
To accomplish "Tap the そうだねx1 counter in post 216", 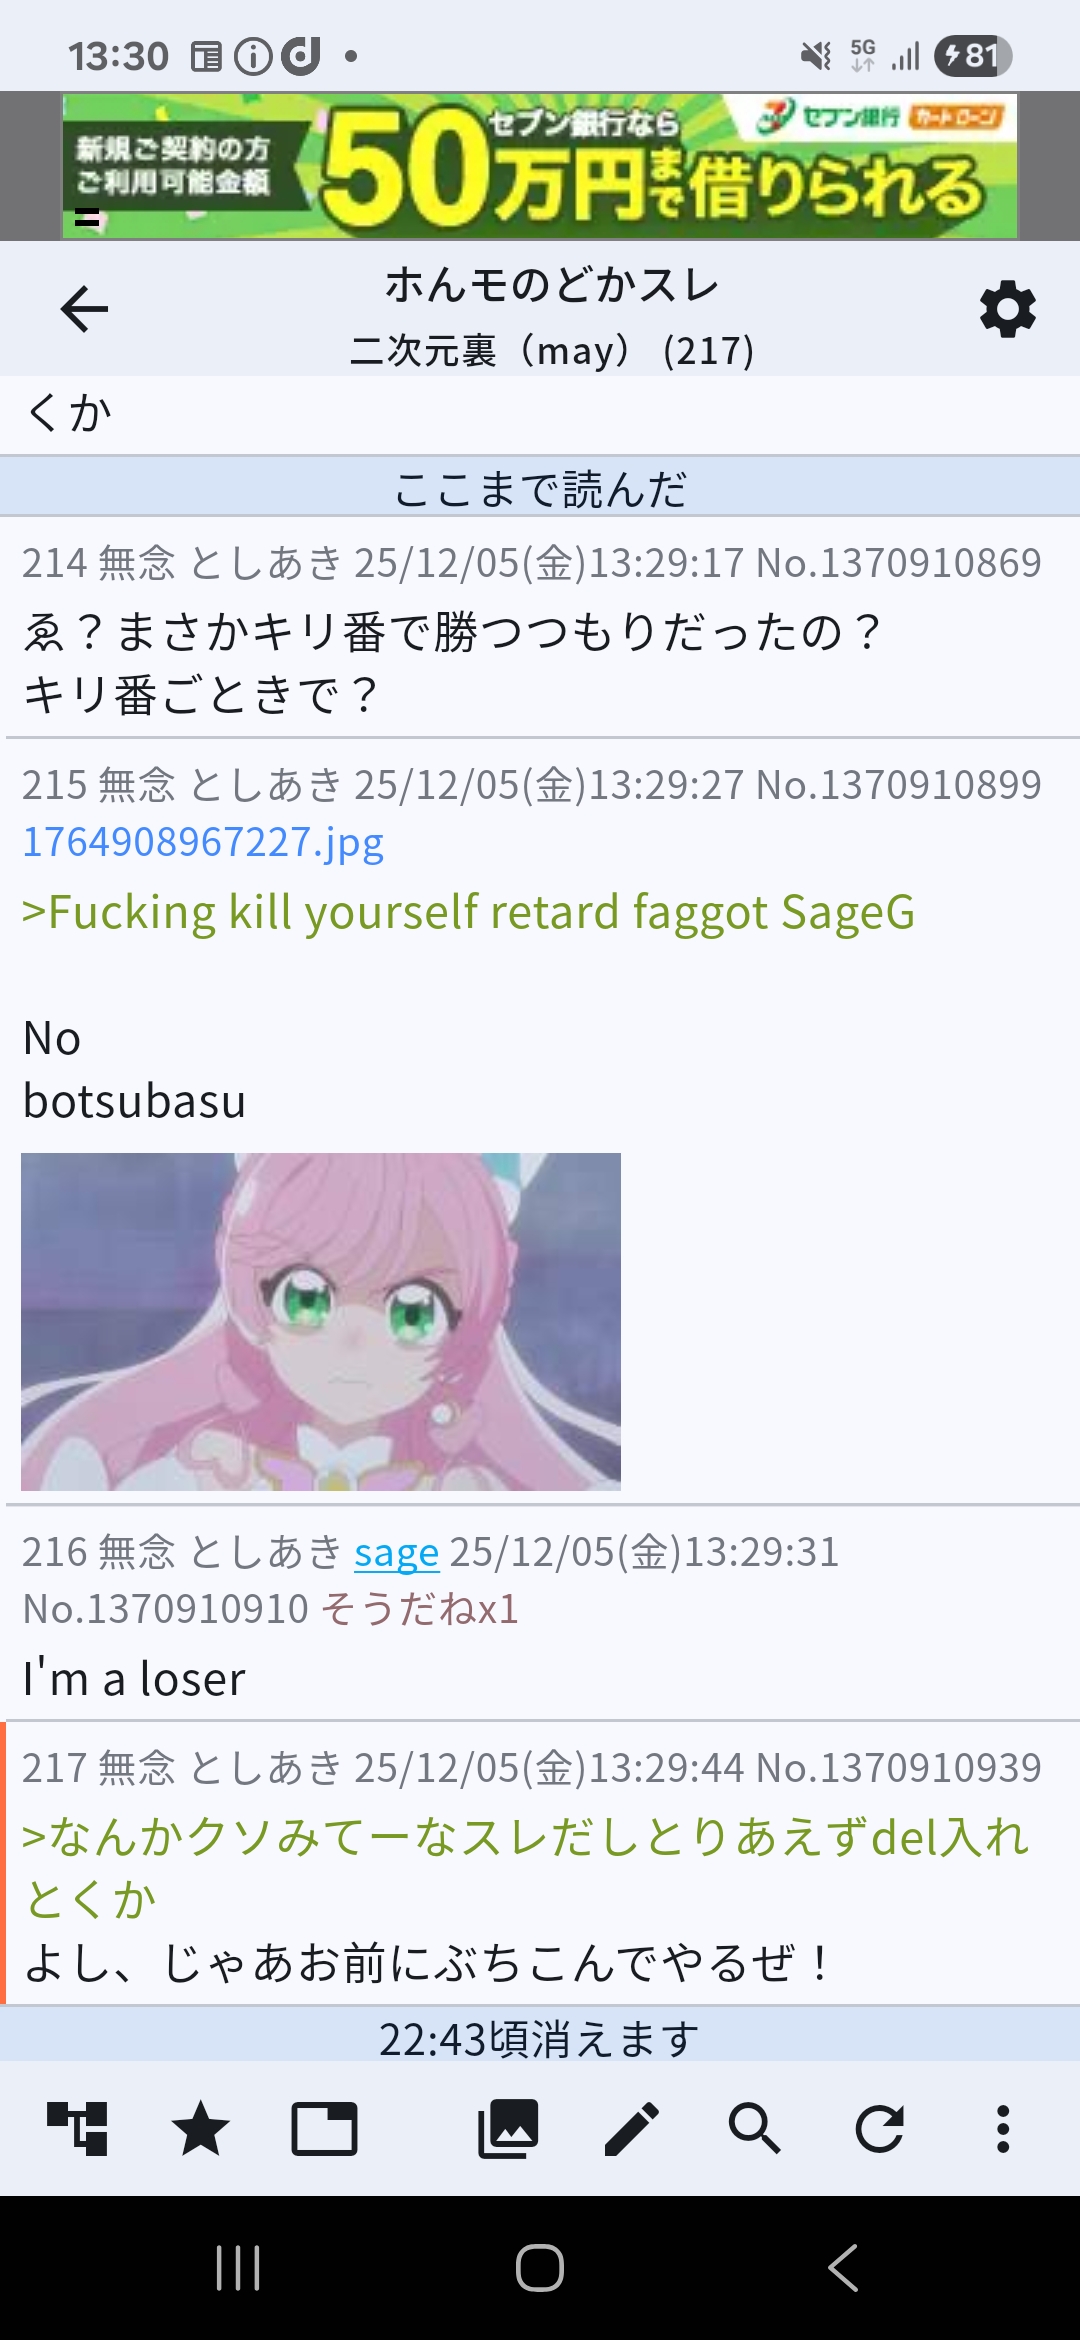I will (x=420, y=1609).
